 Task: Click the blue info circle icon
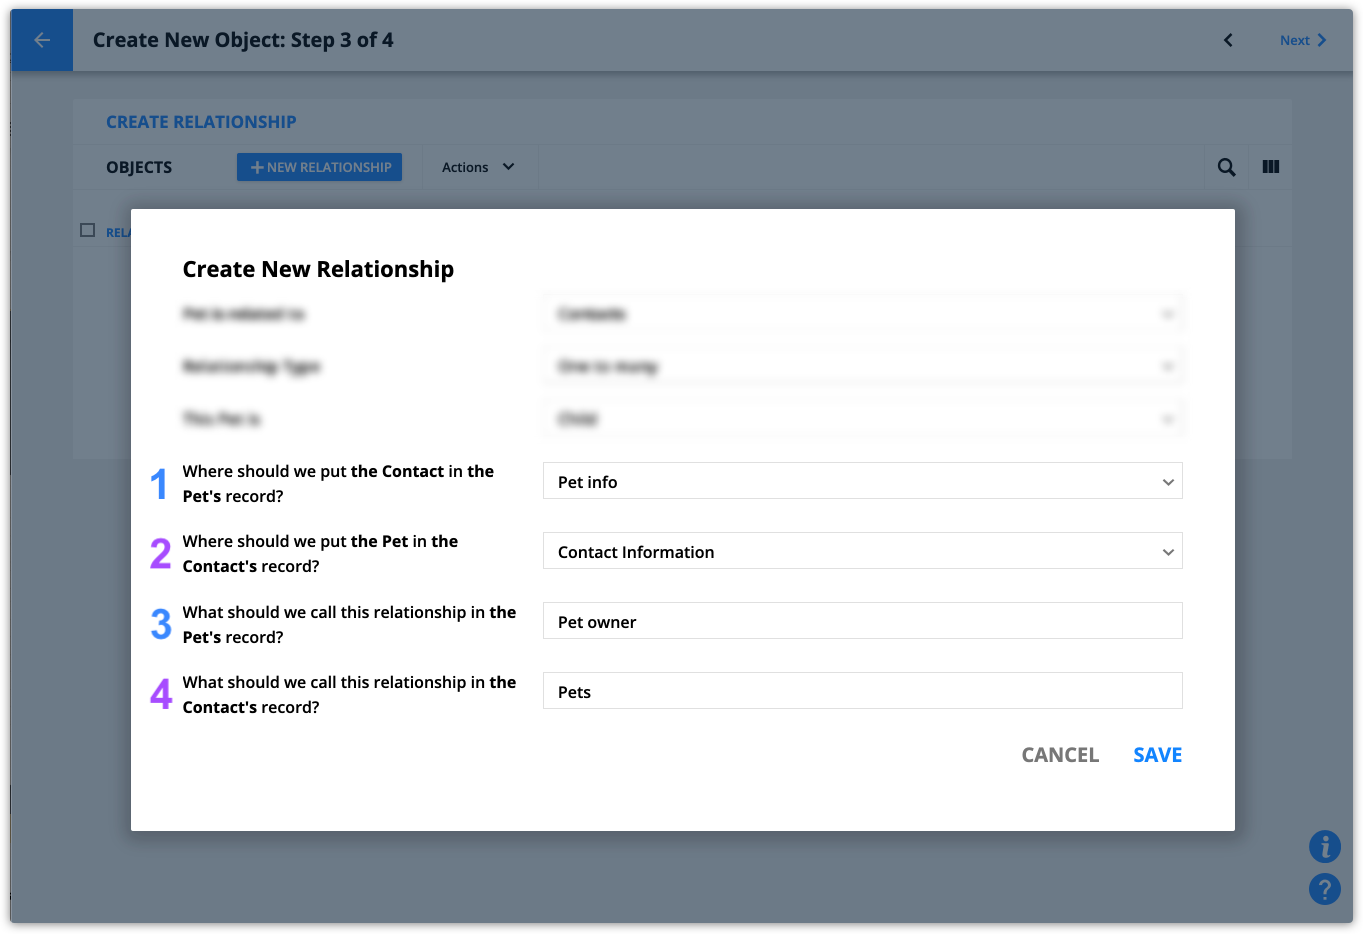click(1325, 846)
